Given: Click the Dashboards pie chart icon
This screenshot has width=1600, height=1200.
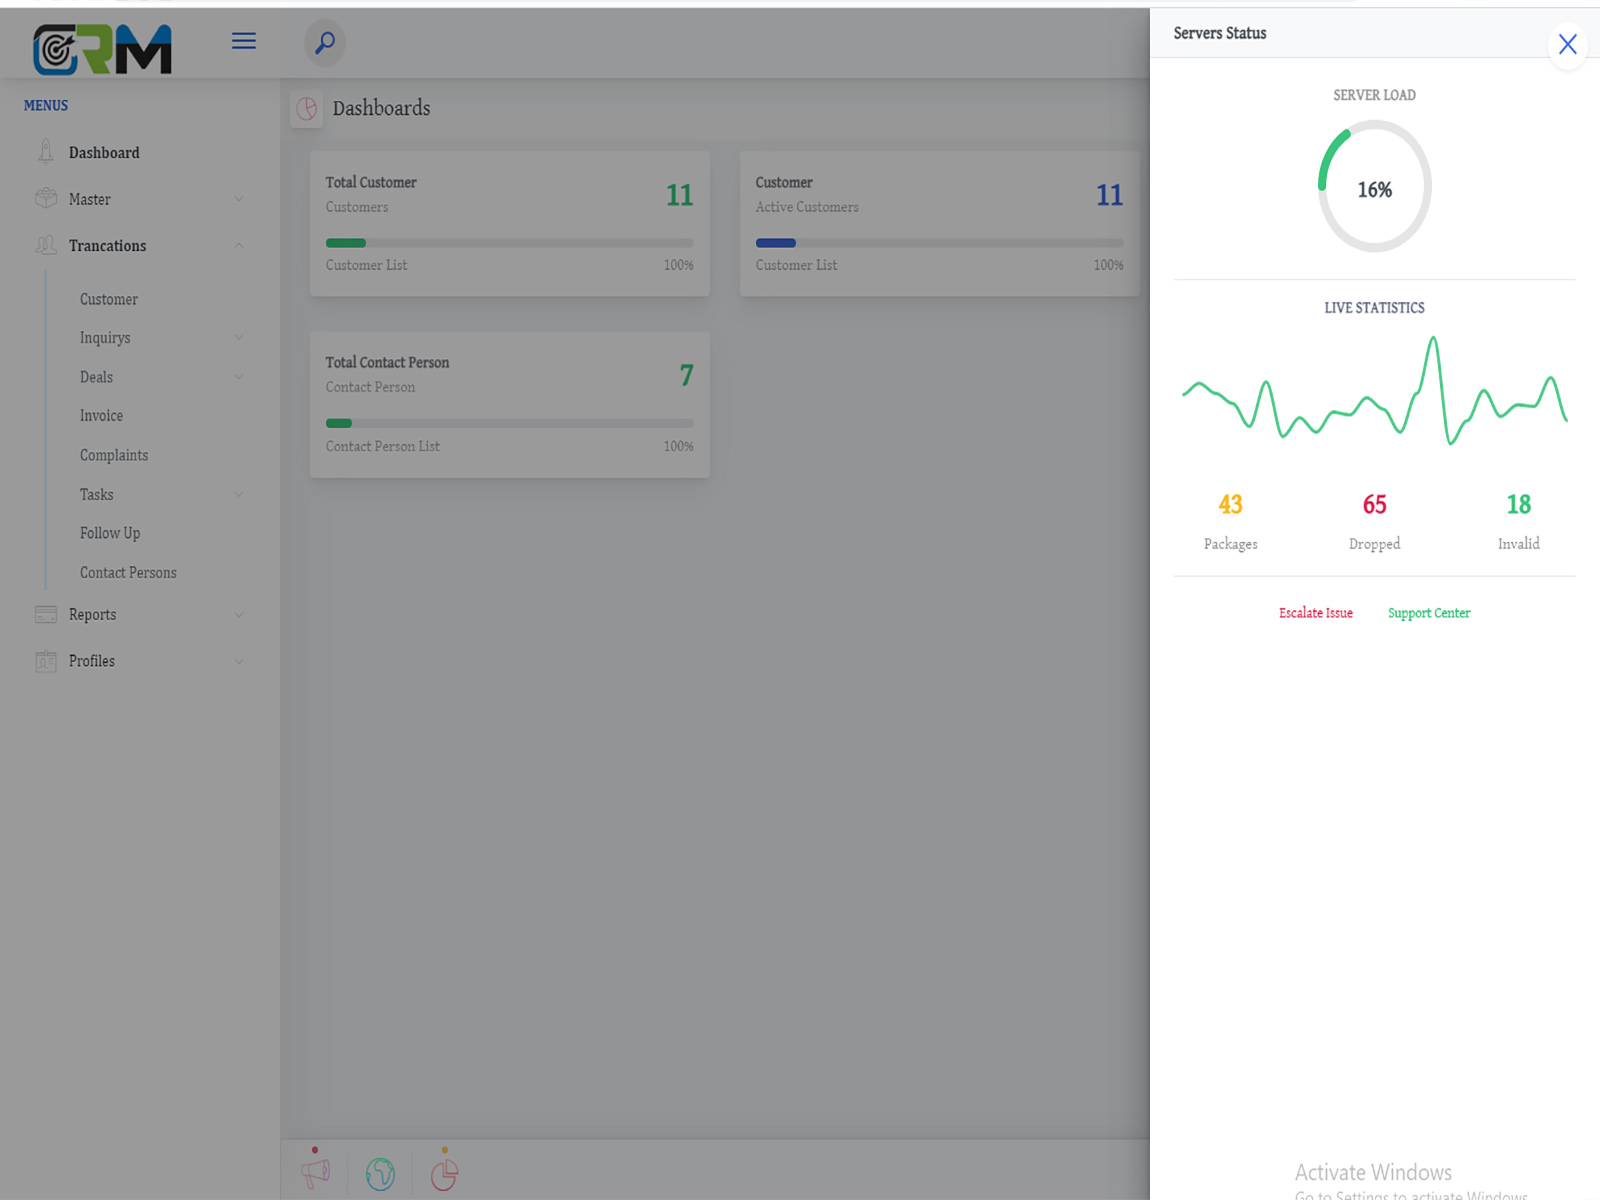Looking at the screenshot, I should [x=307, y=109].
